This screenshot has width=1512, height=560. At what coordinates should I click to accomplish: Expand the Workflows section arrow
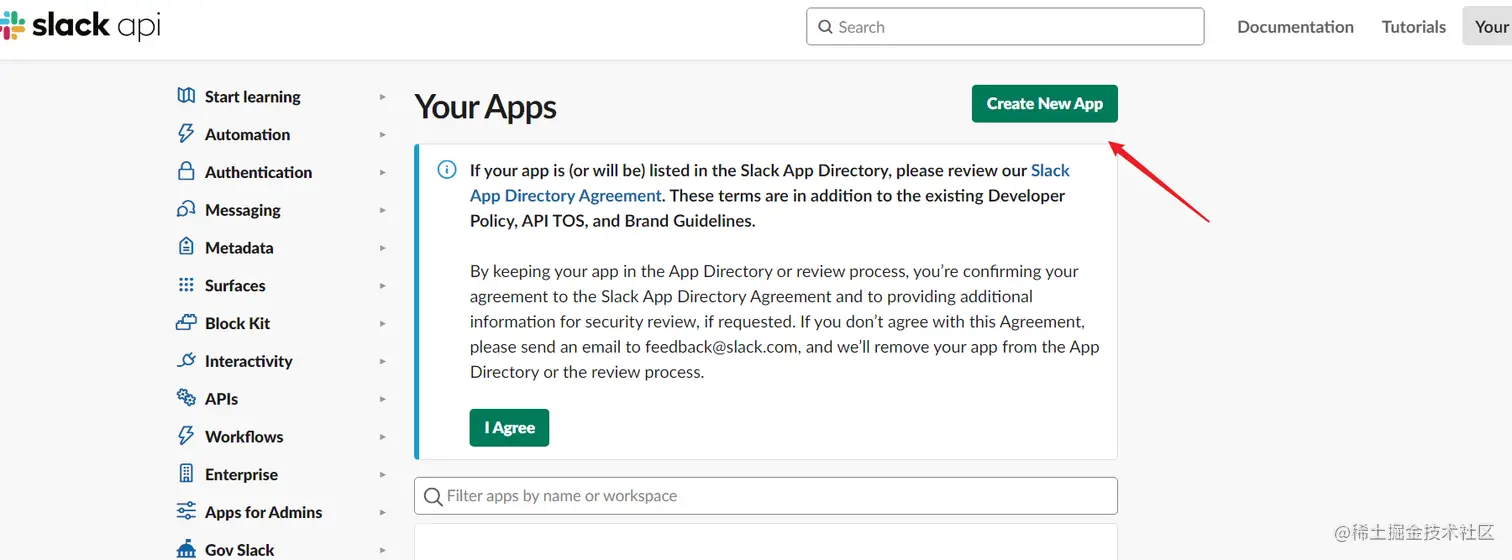click(x=383, y=436)
